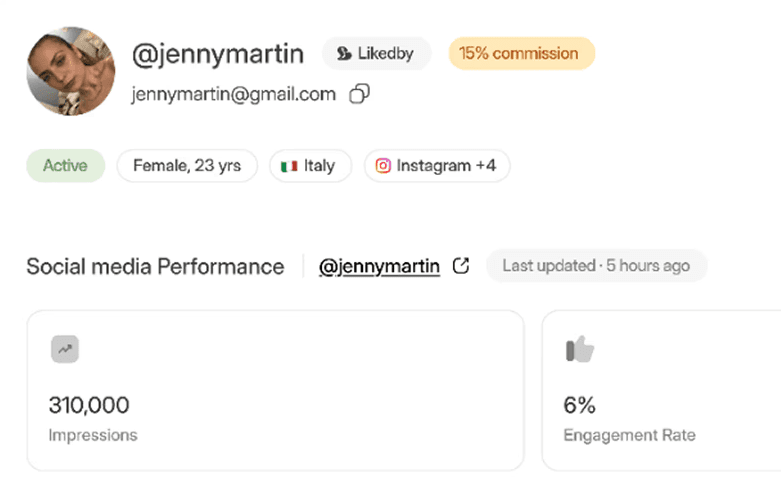Select the Italy country chip text

click(x=319, y=166)
